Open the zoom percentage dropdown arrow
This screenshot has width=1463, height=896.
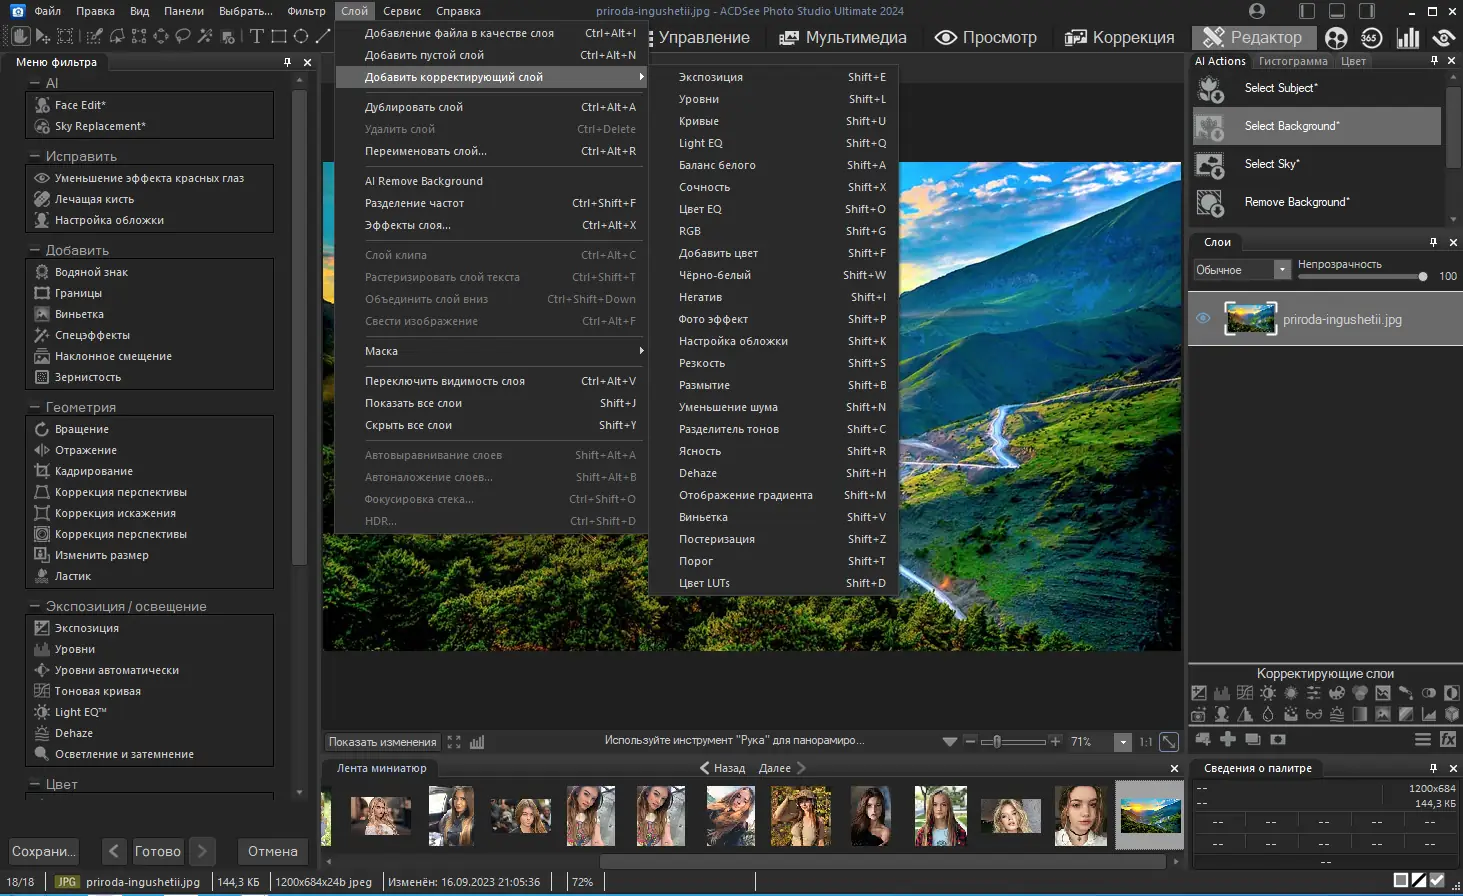pos(1123,742)
